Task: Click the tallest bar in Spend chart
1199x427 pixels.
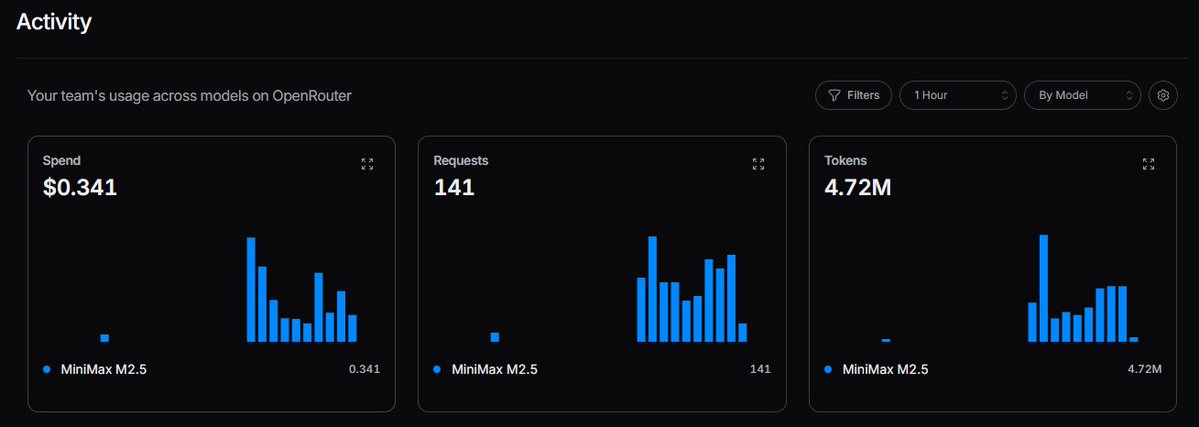Action: pos(251,289)
